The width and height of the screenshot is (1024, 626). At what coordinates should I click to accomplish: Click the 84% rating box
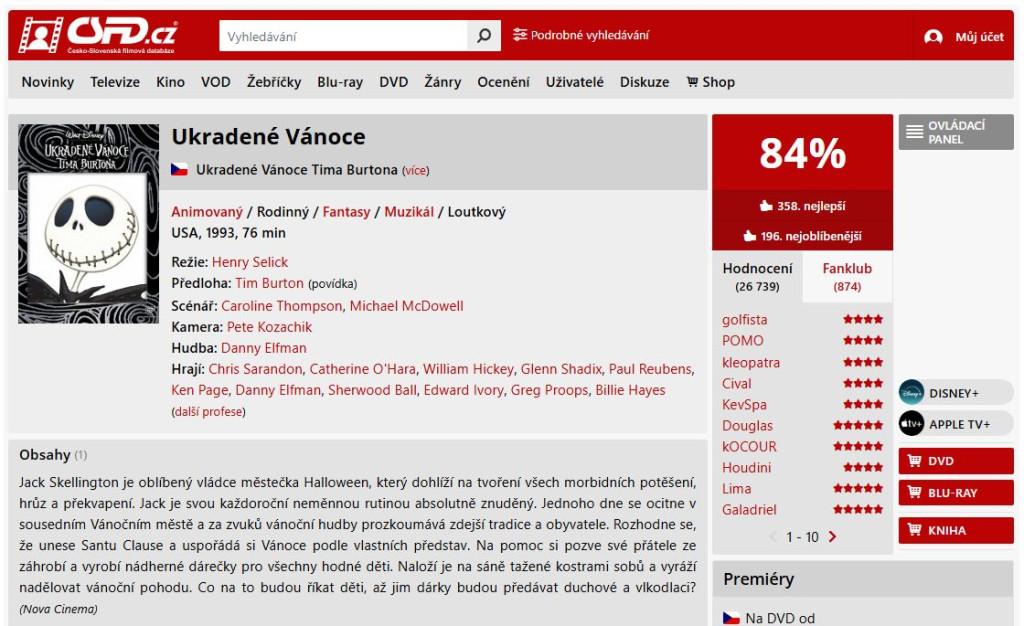(x=803, y=153)
